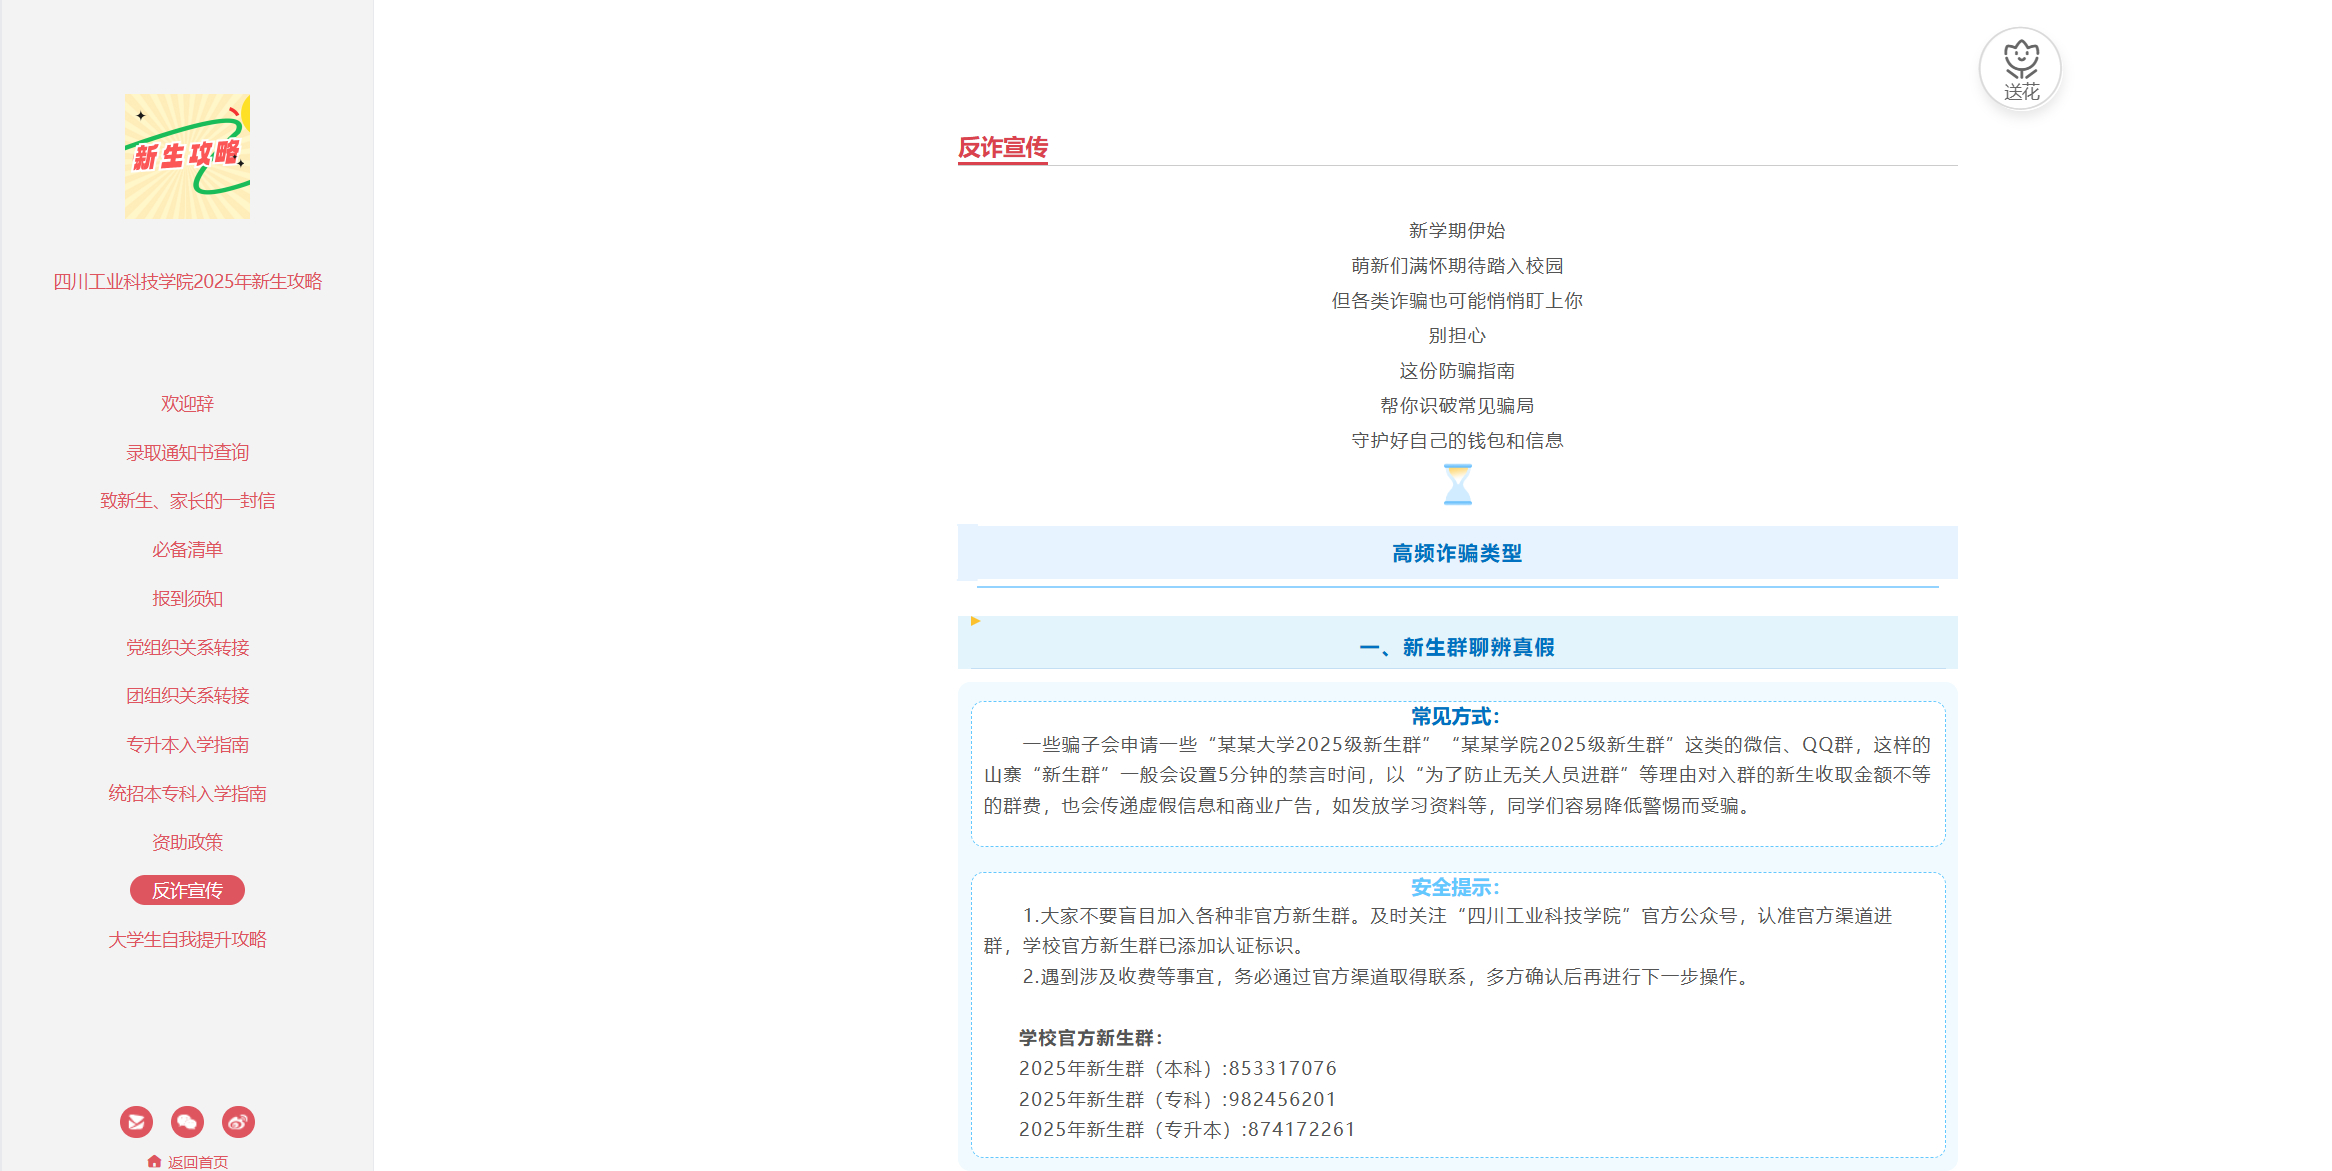2332x1171 pixels.
Task: Select 致新生、家长的一封信 menu entry
Action: coord(187,501)
